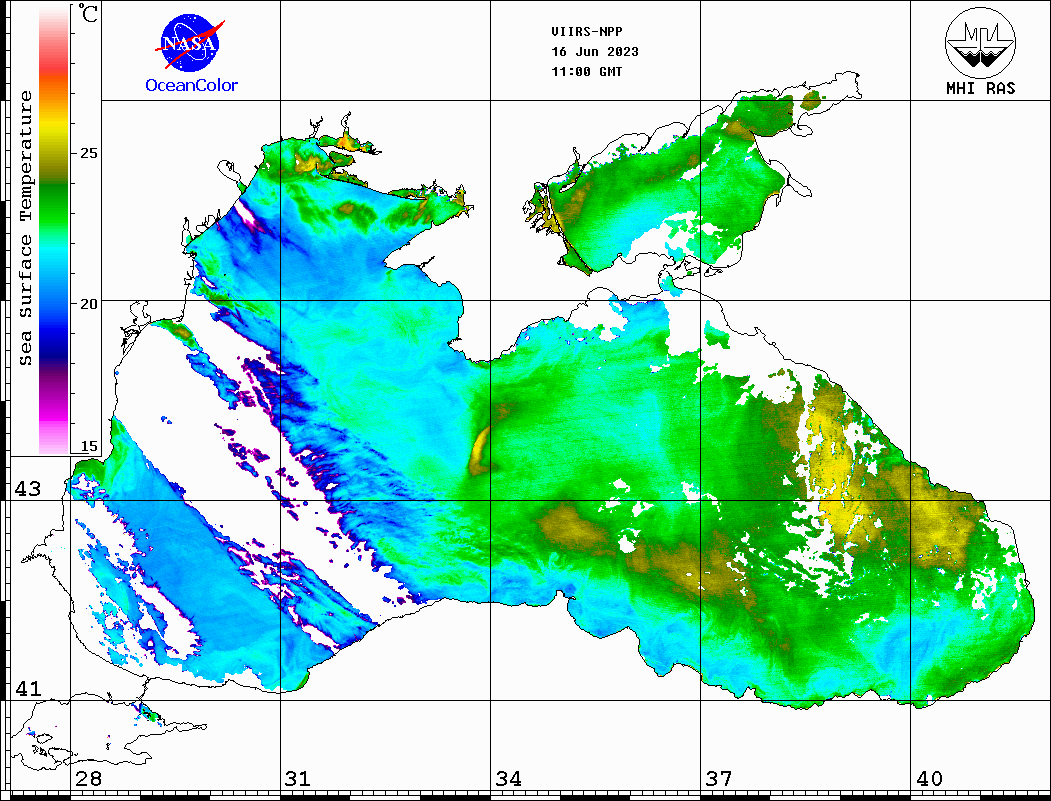Click the temperature color scale bar

(x=54, y=230)
